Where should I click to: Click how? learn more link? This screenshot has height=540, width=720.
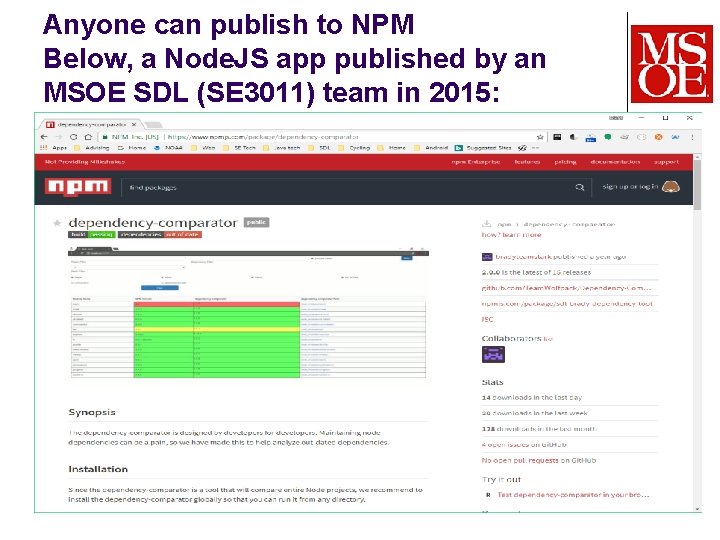coord(511,235)
